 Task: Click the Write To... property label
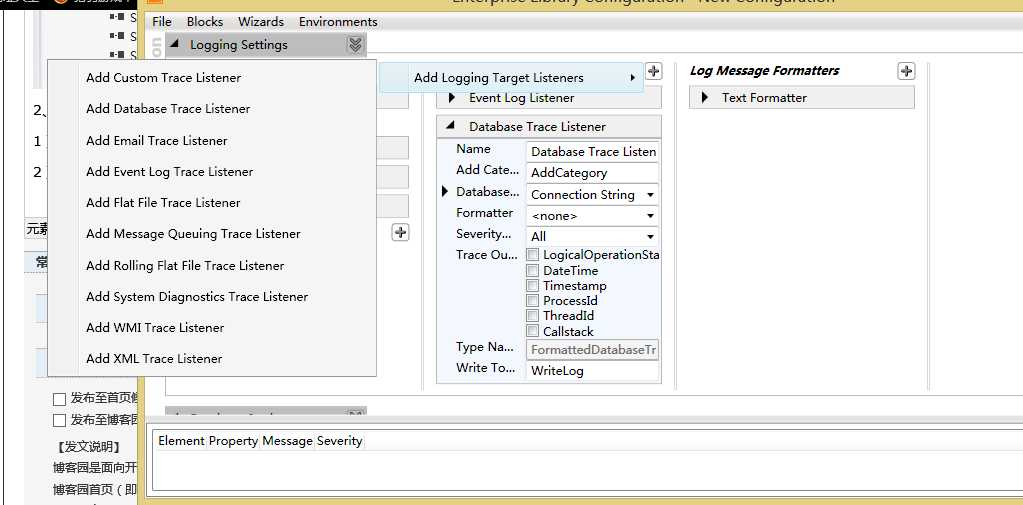pos(485,368)
